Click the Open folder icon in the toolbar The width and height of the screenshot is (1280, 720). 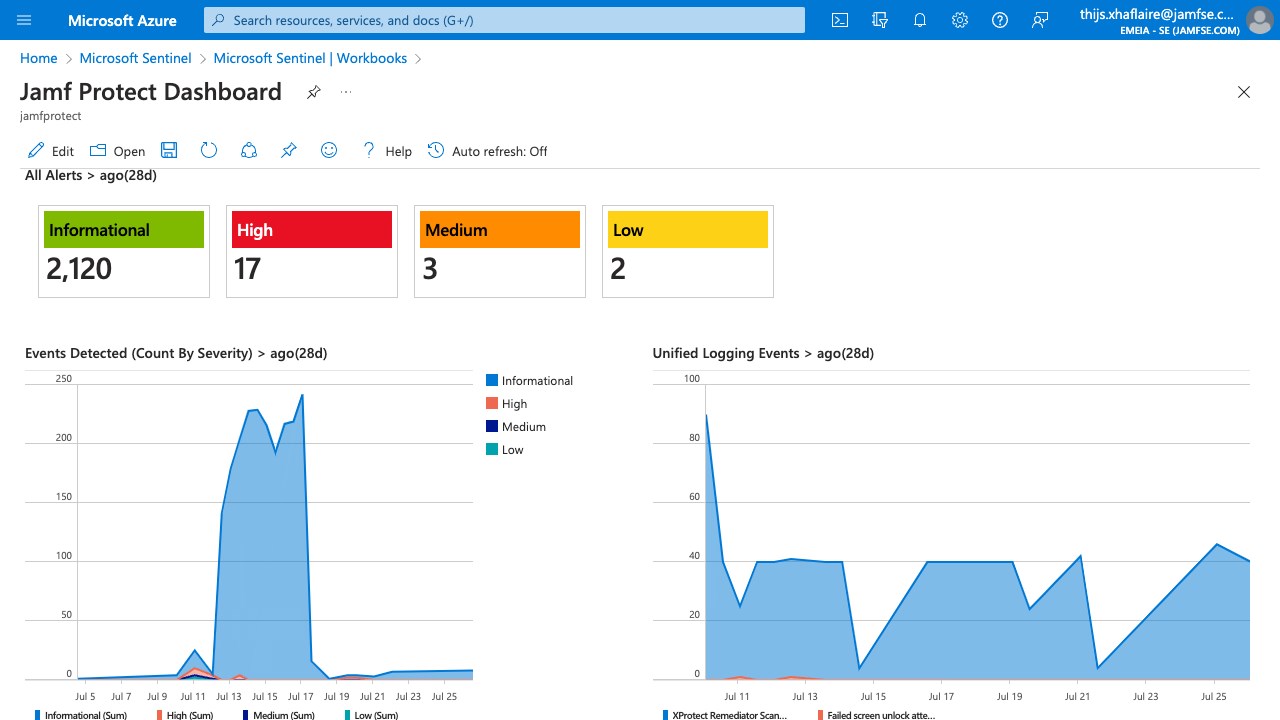click(98, 151)
